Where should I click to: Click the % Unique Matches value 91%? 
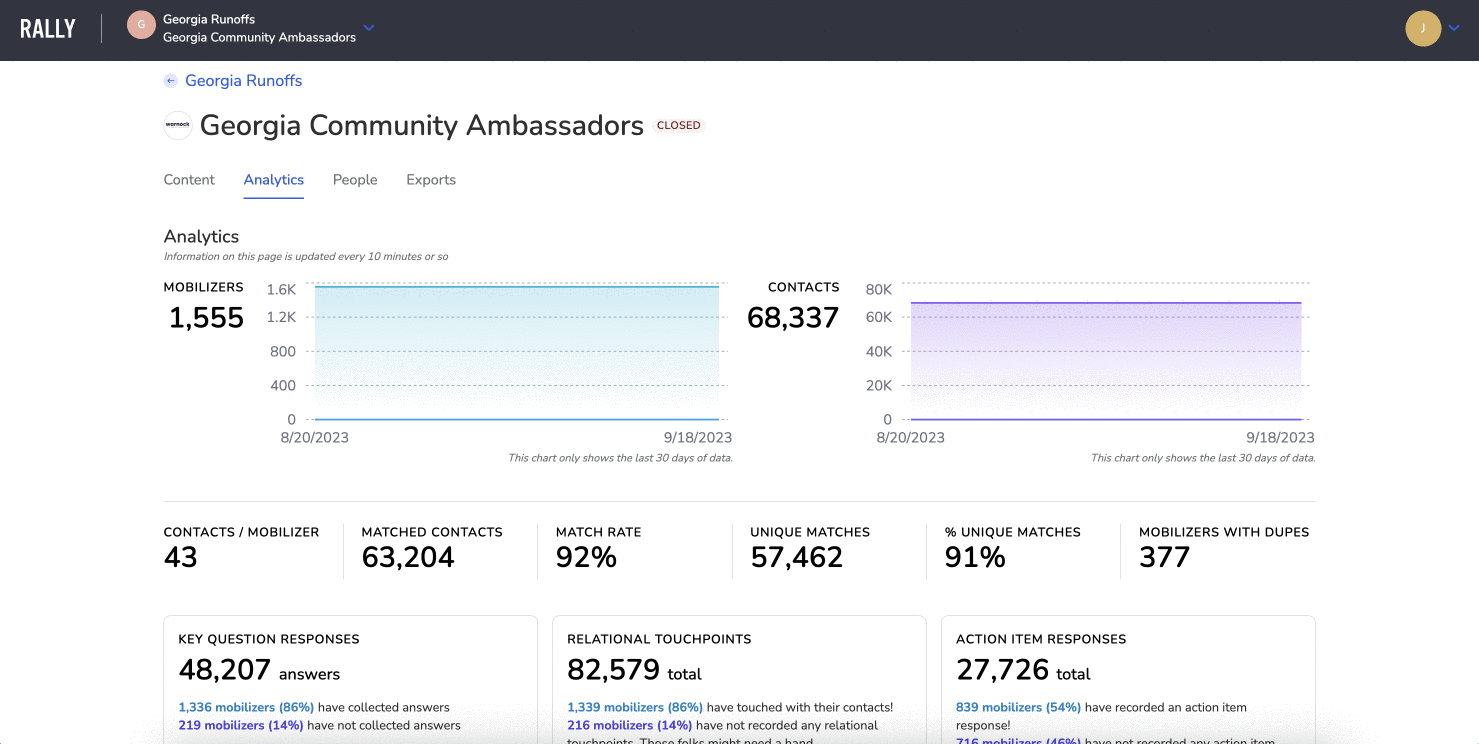coord(975,558)
